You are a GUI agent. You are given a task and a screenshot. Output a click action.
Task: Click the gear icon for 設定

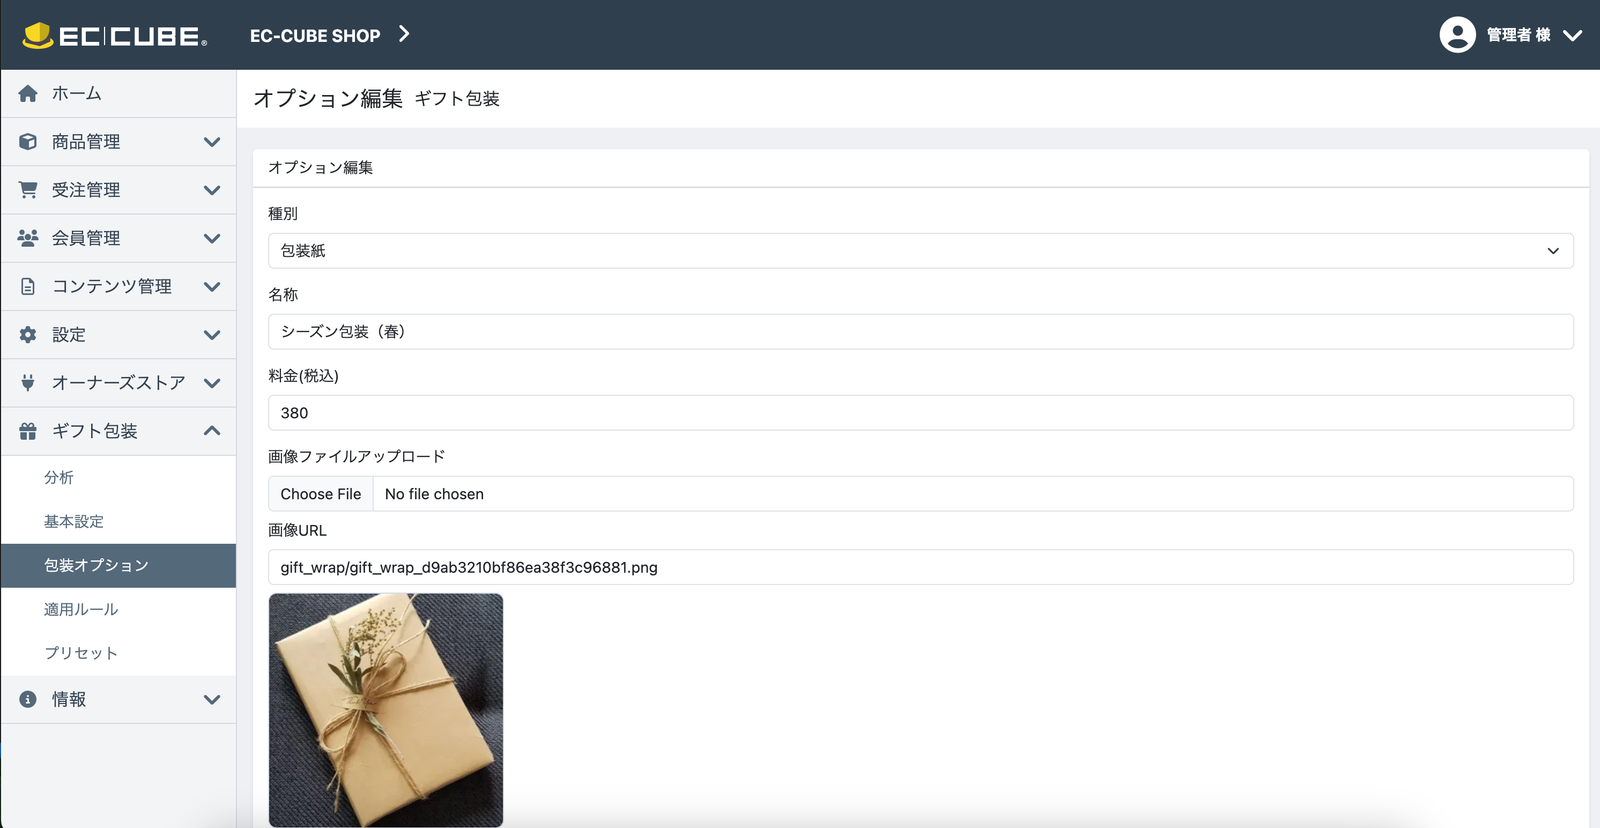(x=28, y=335)
